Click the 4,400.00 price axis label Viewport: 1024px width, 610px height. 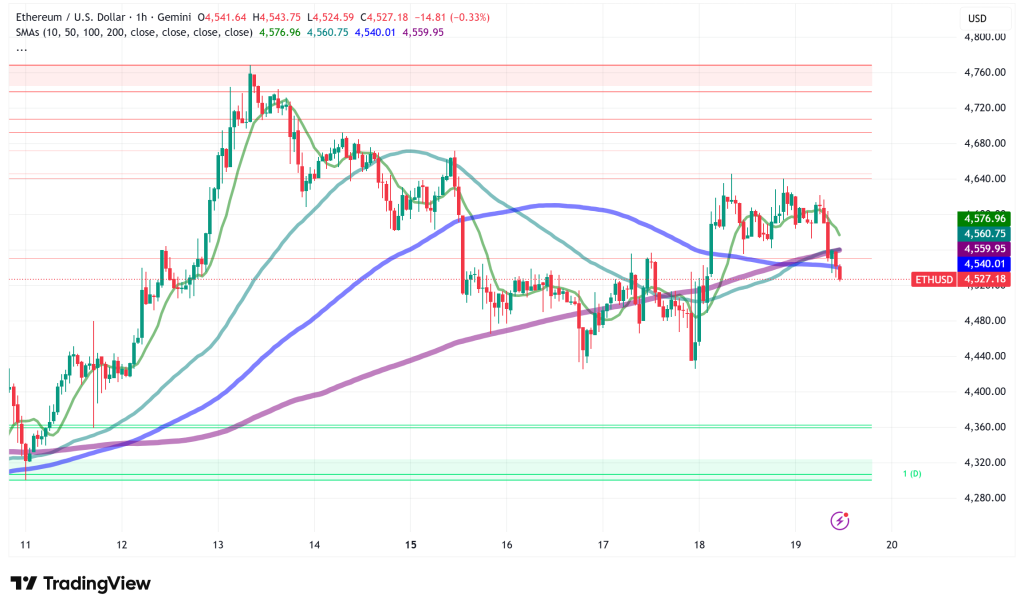click(984, 392)
